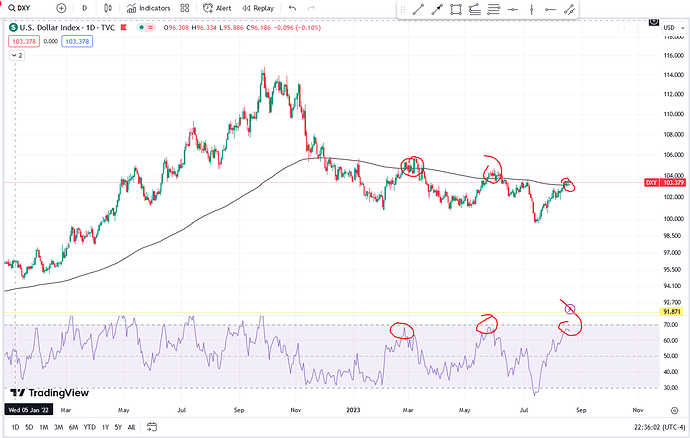
Task: Click the TradingView logo
Action: pyautogui.click(x=50, y=393)
